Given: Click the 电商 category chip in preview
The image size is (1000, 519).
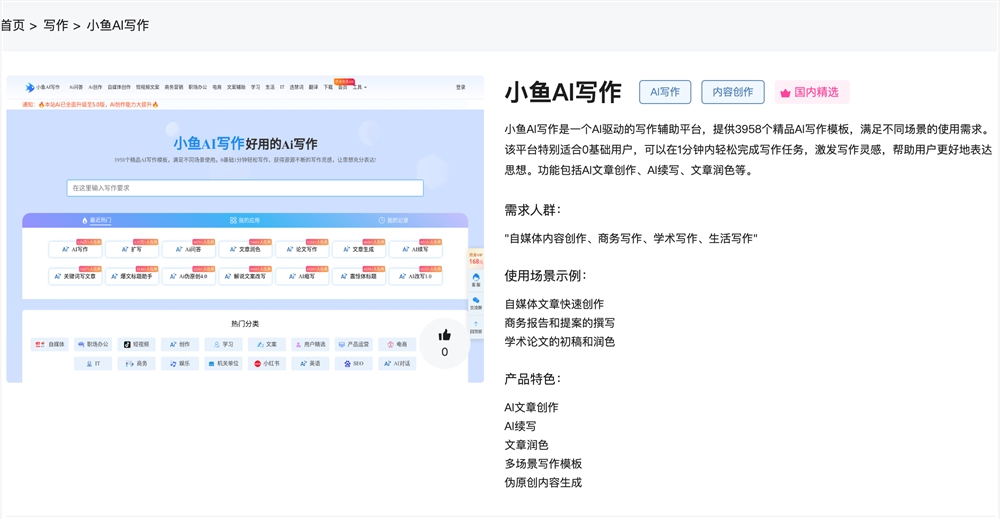Looking at the screenshot, I should point(397,344).
